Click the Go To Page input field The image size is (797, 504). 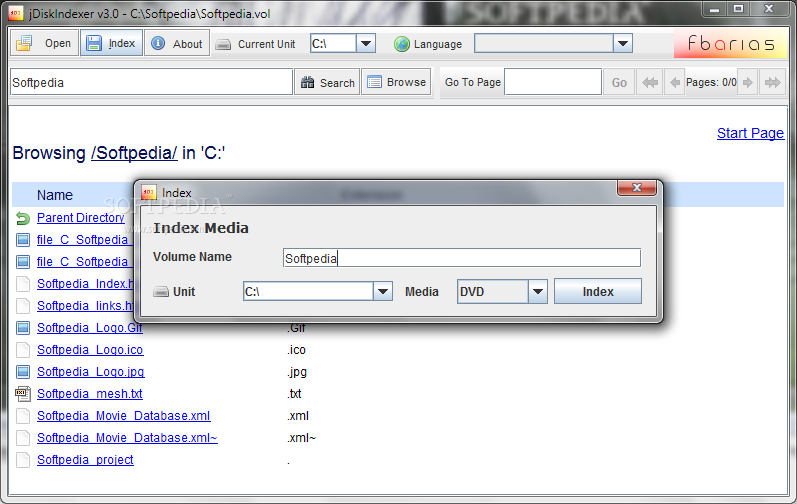[x=553, y=82]
